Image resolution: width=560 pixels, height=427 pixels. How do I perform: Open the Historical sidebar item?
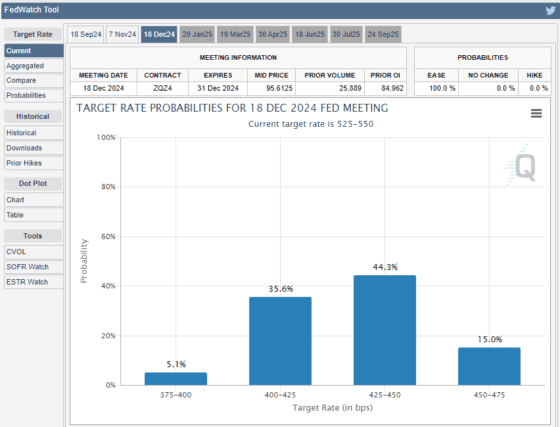[34, 133]
